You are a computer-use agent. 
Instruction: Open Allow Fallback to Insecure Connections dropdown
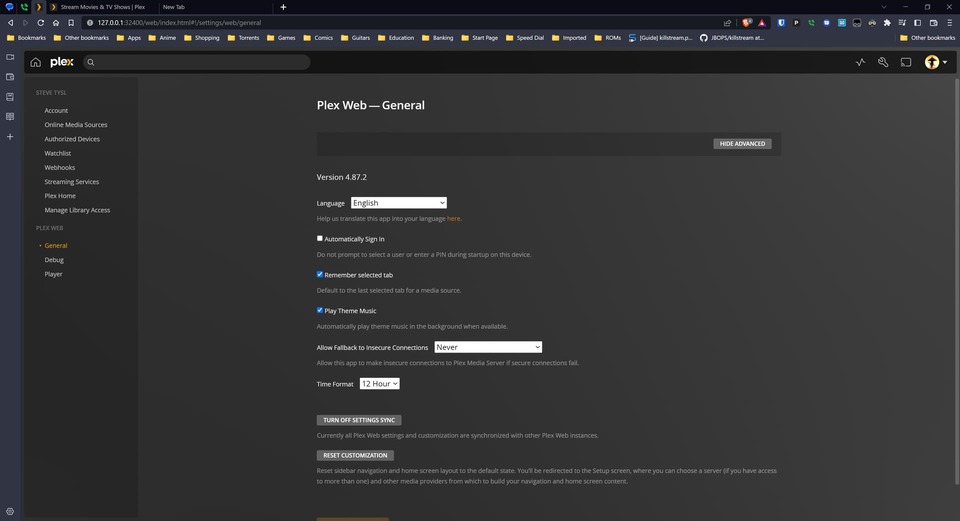pyautogui.click(x=488, y=347)
